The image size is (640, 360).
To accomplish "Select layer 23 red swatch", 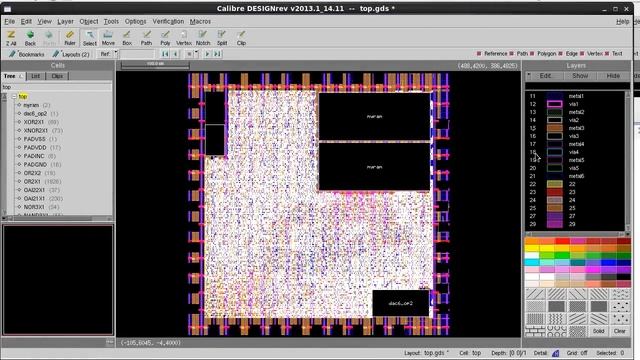I will (555, 192).
